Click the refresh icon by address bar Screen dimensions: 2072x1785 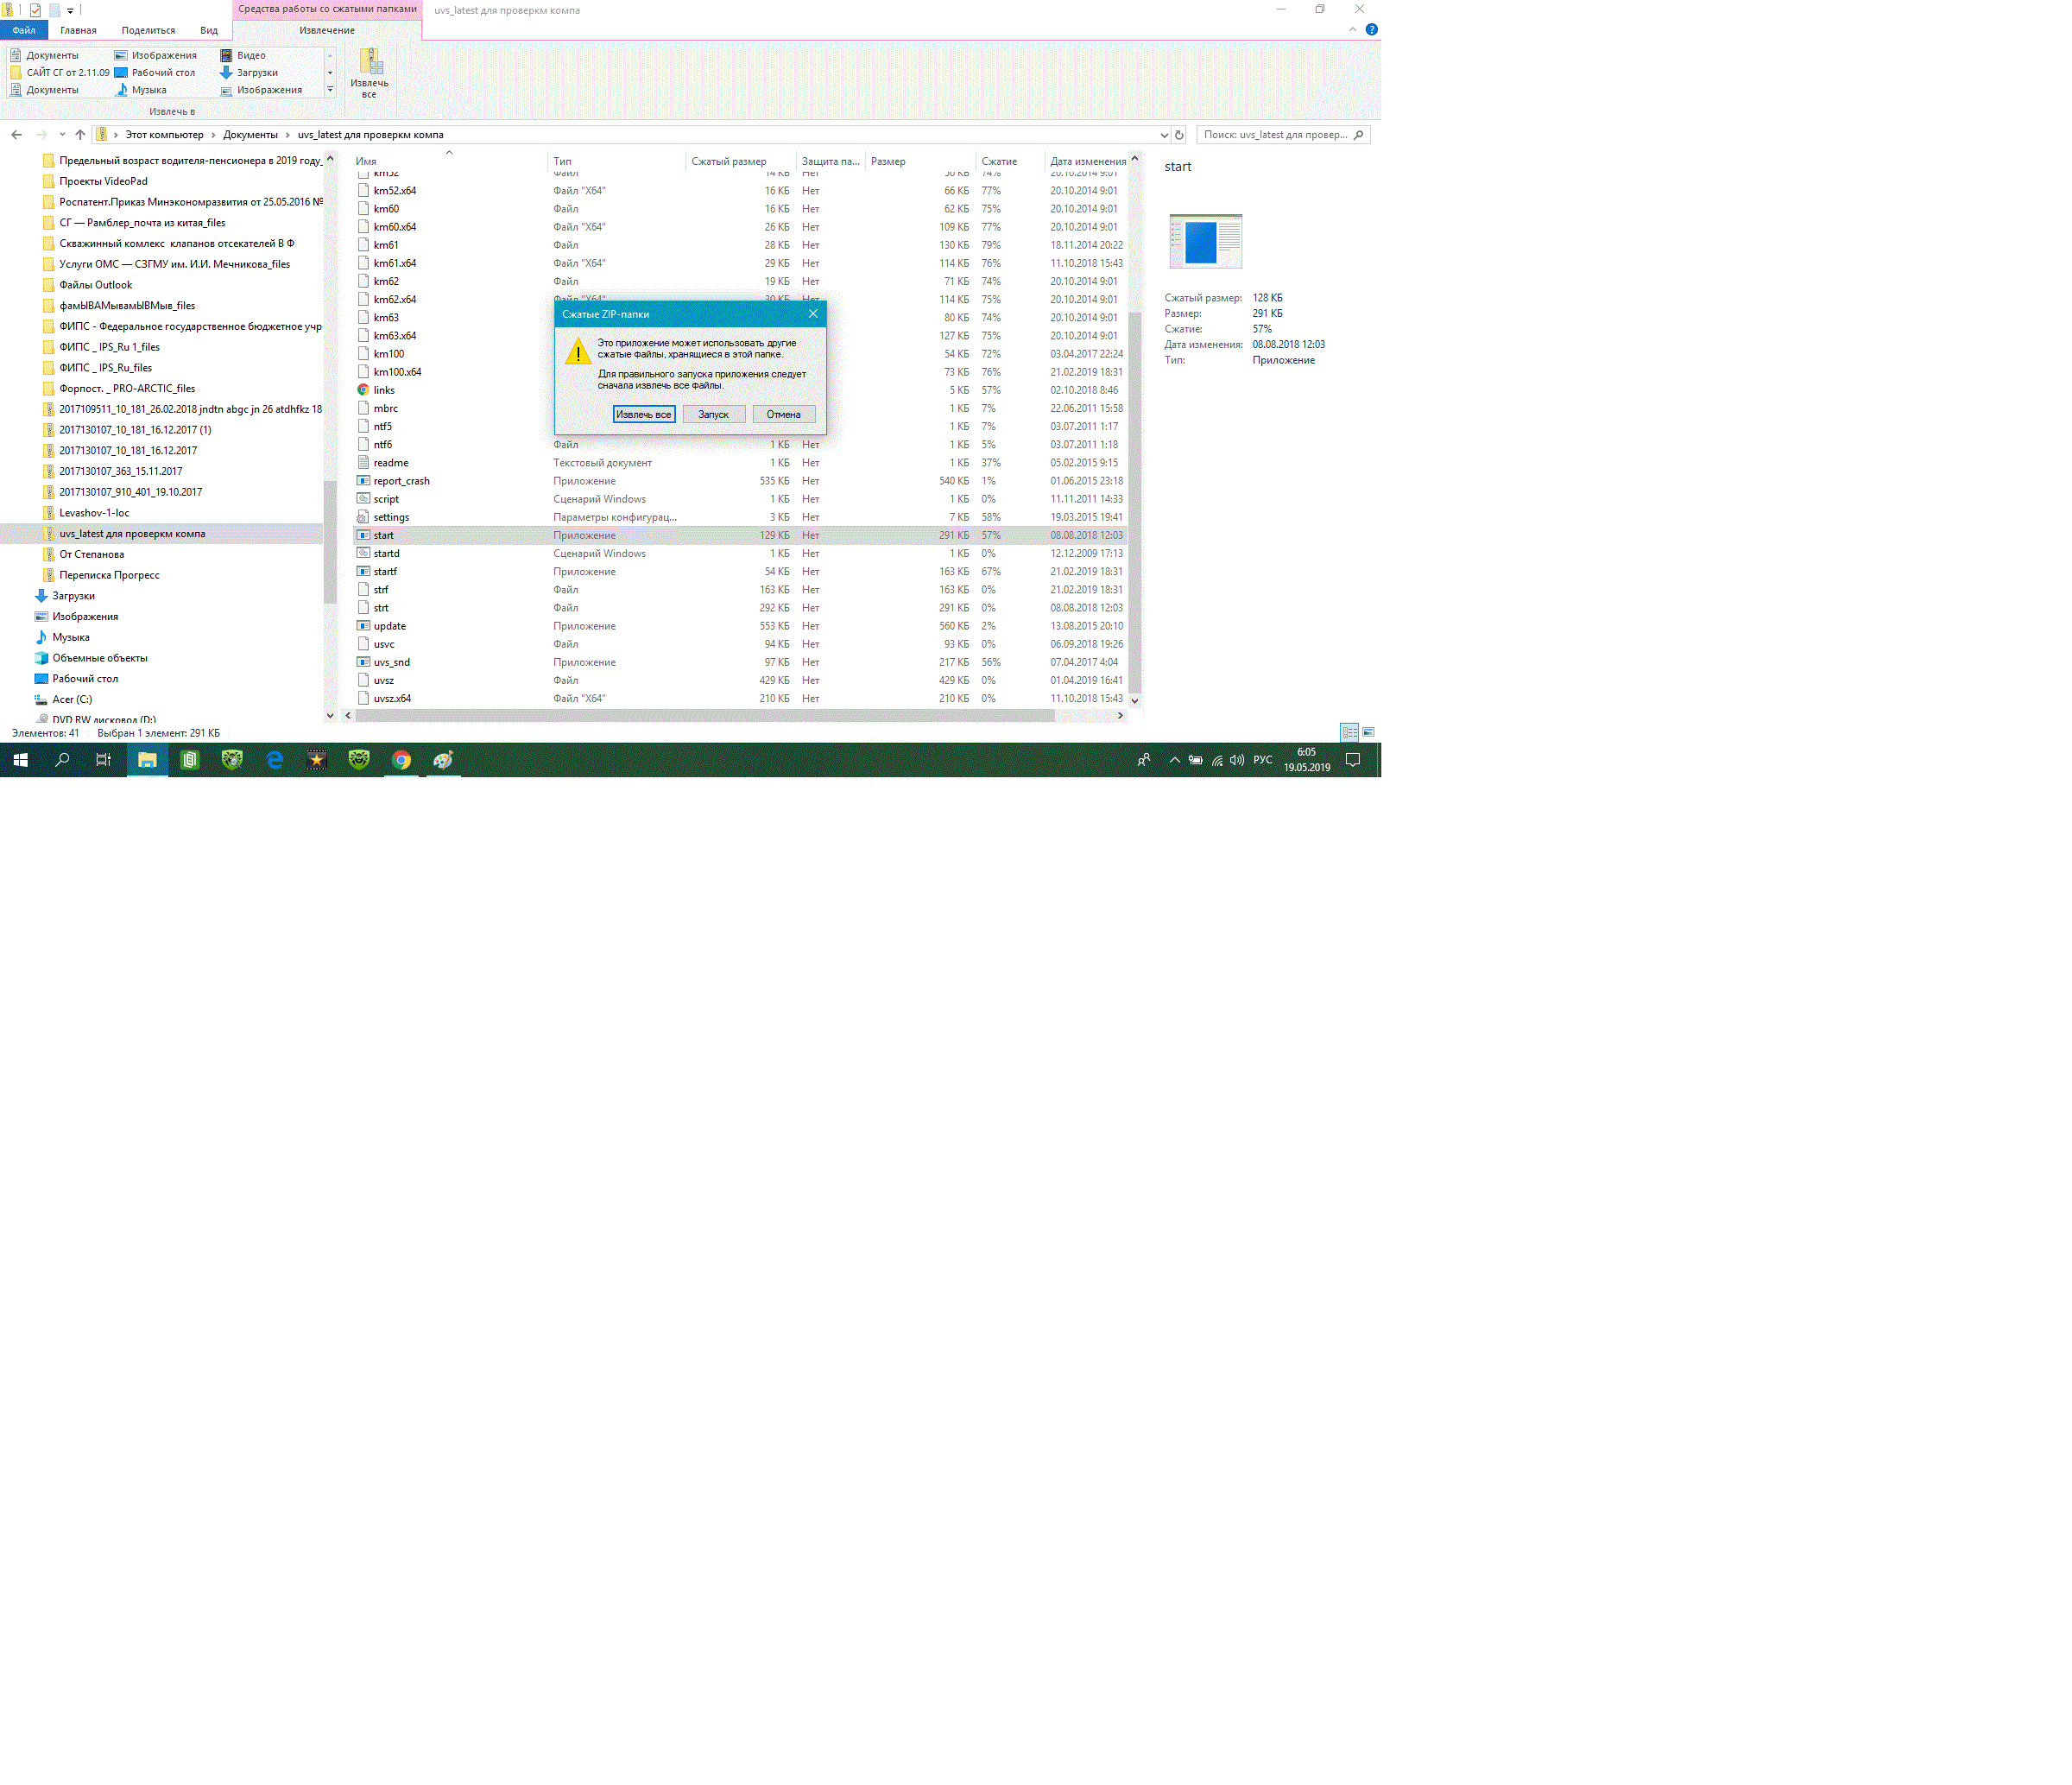pos(1179,135)
